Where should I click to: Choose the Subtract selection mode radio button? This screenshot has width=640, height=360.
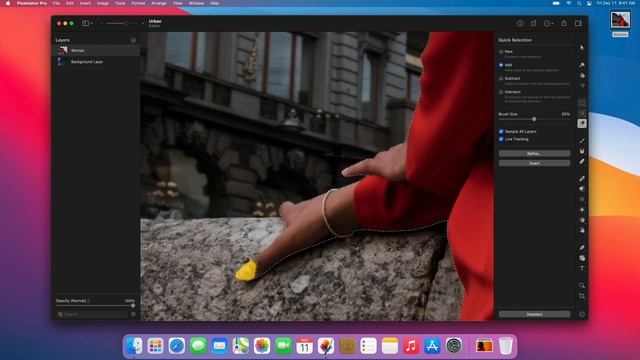point(501,78)
